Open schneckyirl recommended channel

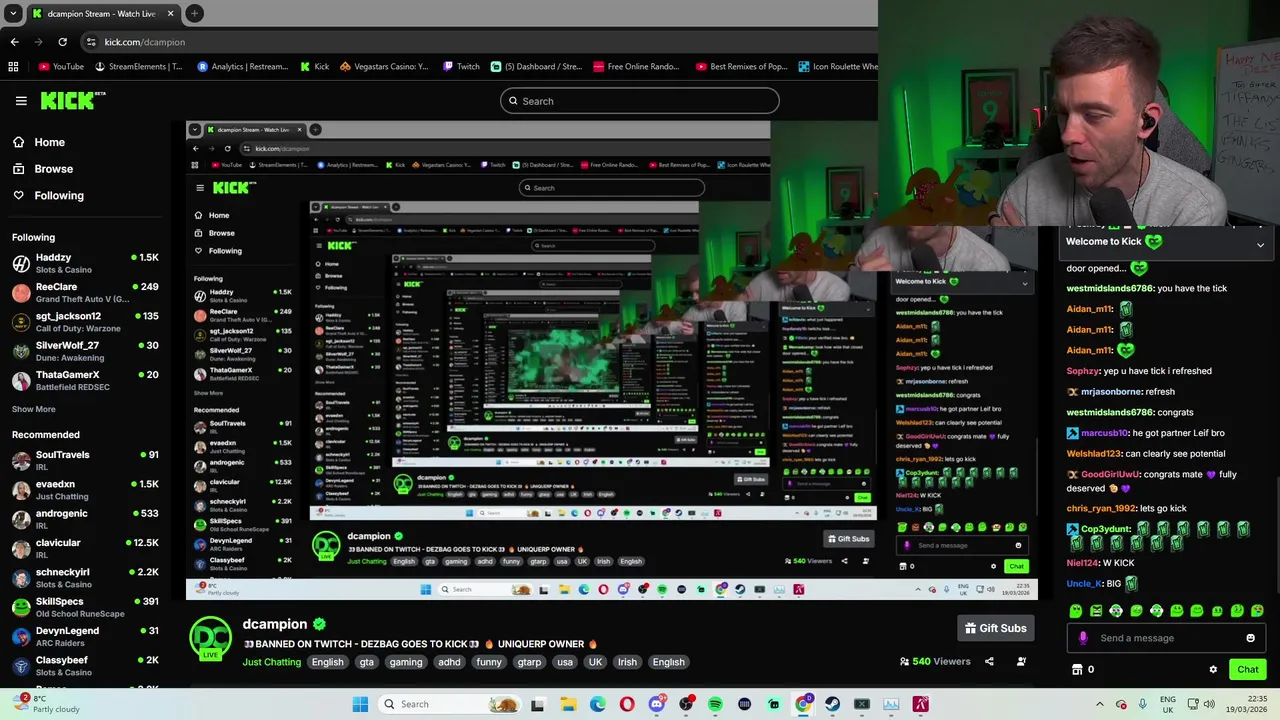(85, 578)
